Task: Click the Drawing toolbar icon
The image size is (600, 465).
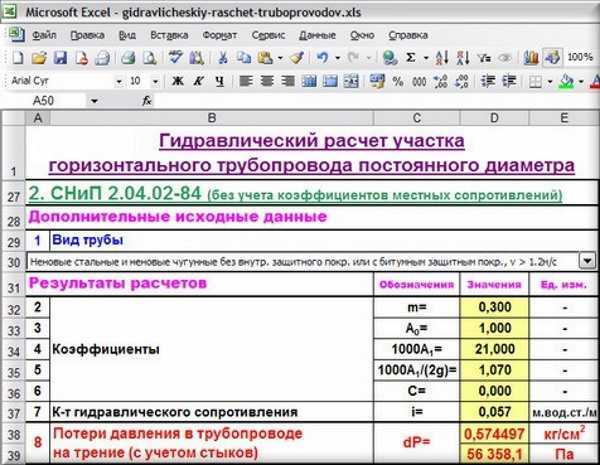Action: point(552,58)
